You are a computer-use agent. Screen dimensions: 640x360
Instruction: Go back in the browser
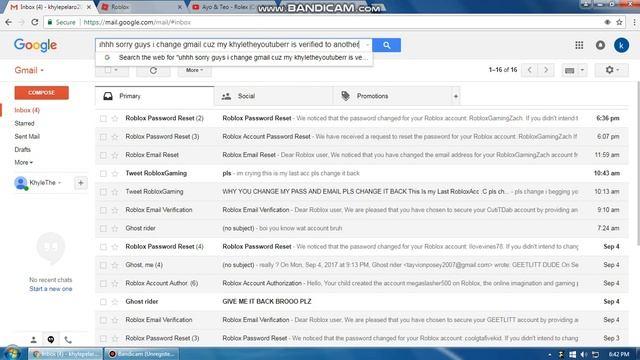click(x=9, y=22)
